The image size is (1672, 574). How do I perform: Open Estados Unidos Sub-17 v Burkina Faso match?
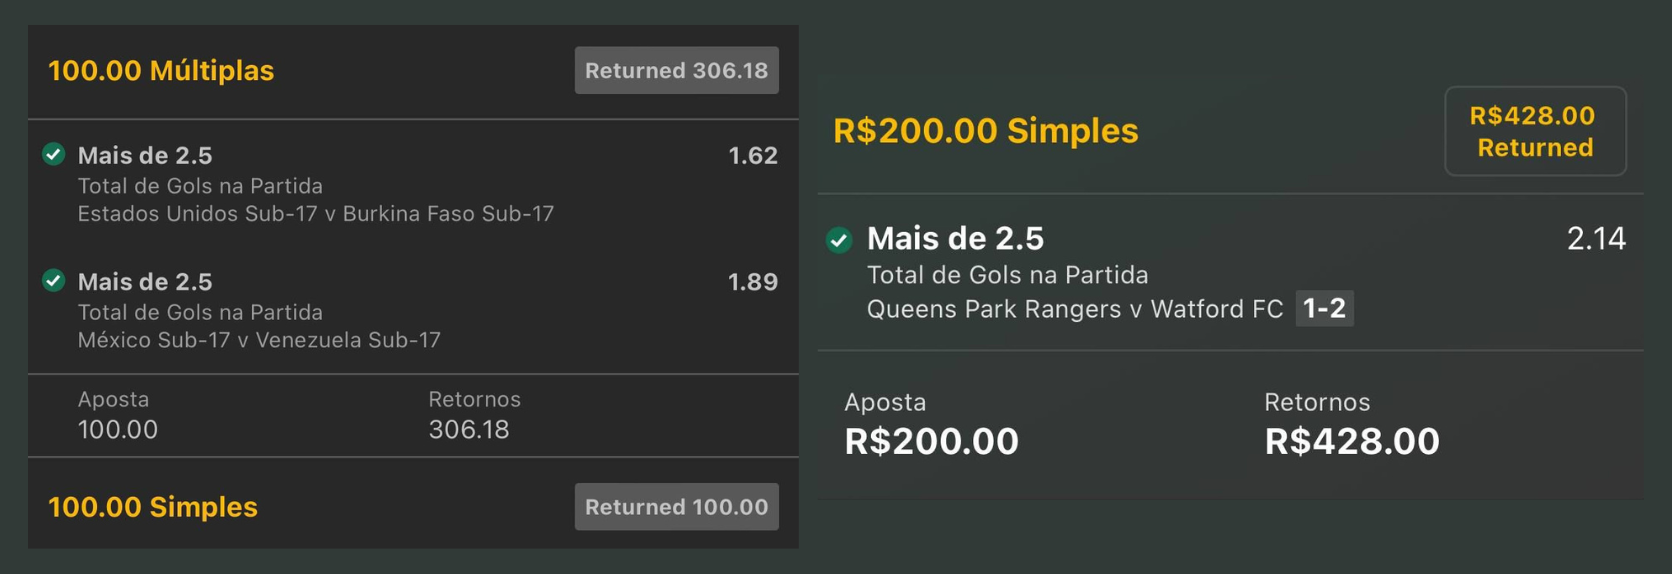click(x=315, y=214)
